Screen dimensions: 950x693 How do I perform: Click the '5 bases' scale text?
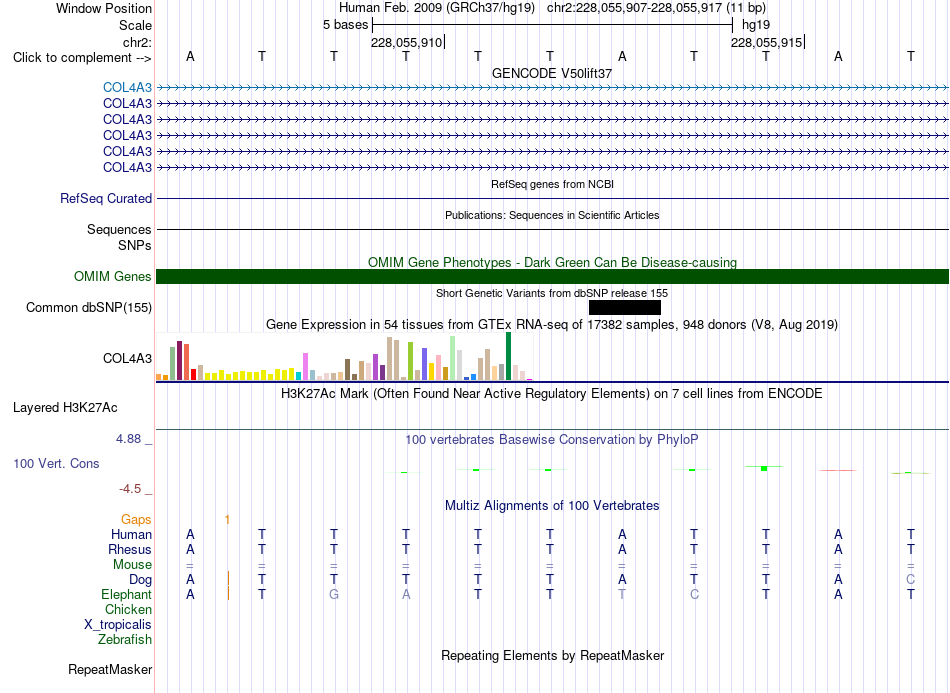pyautogui.click(x=345, y=25)
